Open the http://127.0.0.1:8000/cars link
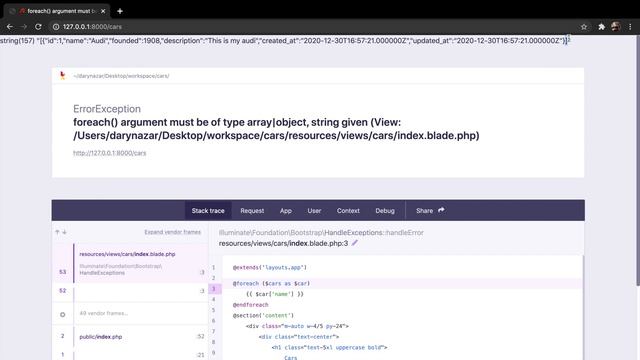640x360 pixels. 109,153
